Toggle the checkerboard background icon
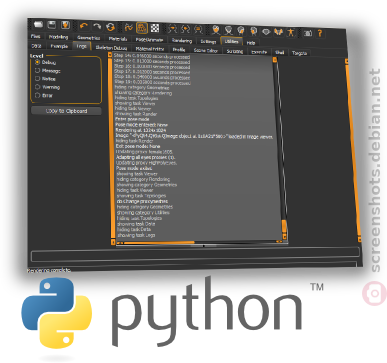The width and height of the screenshot is (387, 363). [x=155, y=28]
